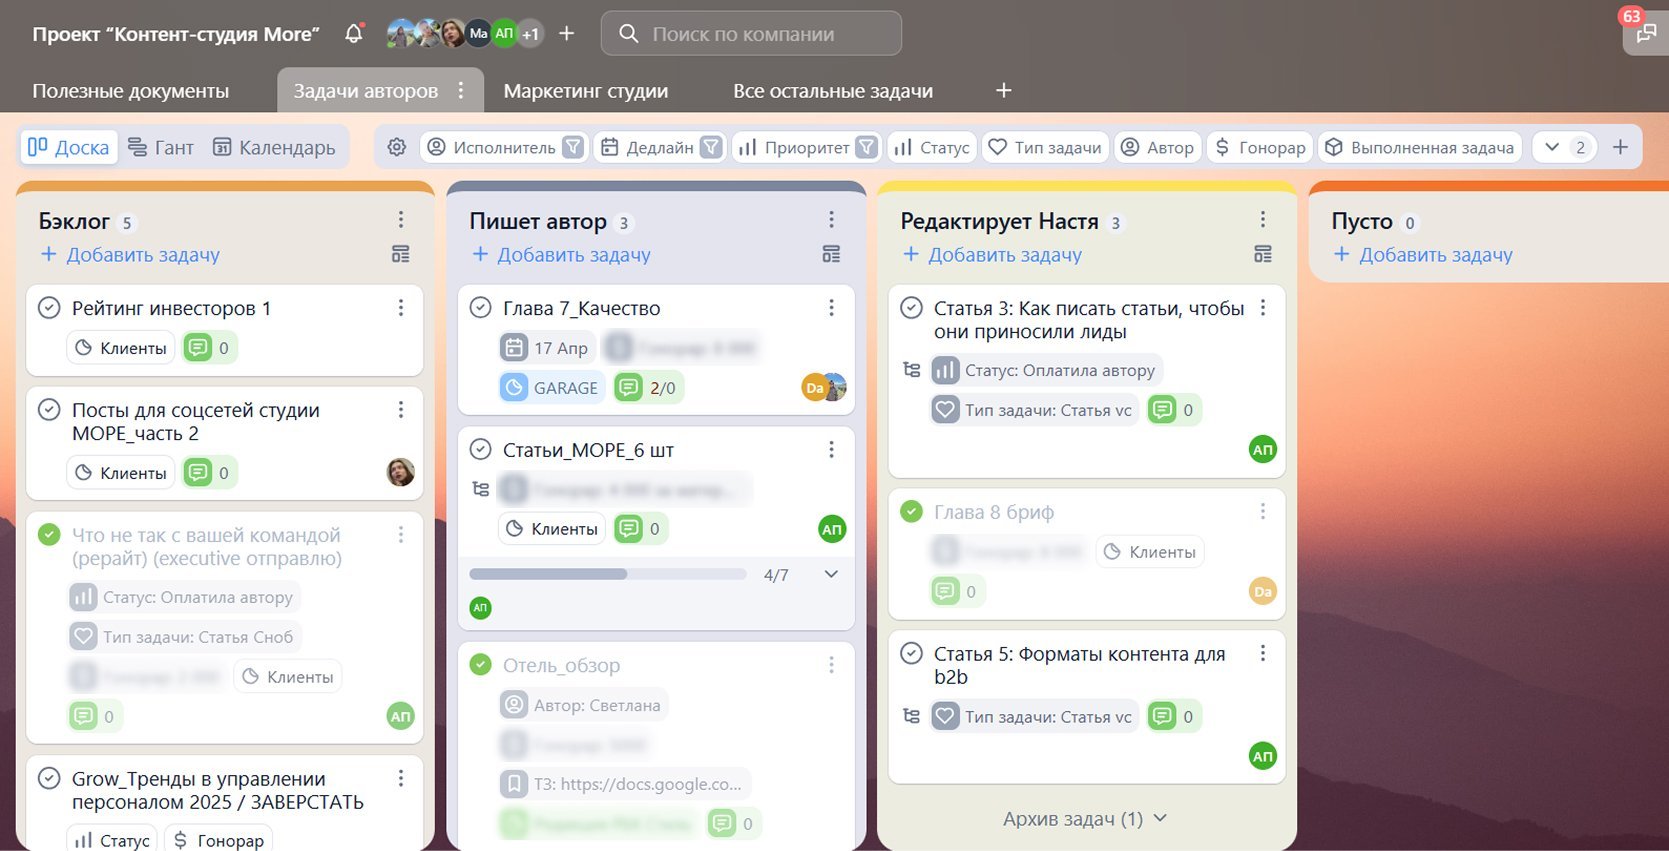
Task: Open Тип задачи field dropdown
Action: pos(1045,147)
